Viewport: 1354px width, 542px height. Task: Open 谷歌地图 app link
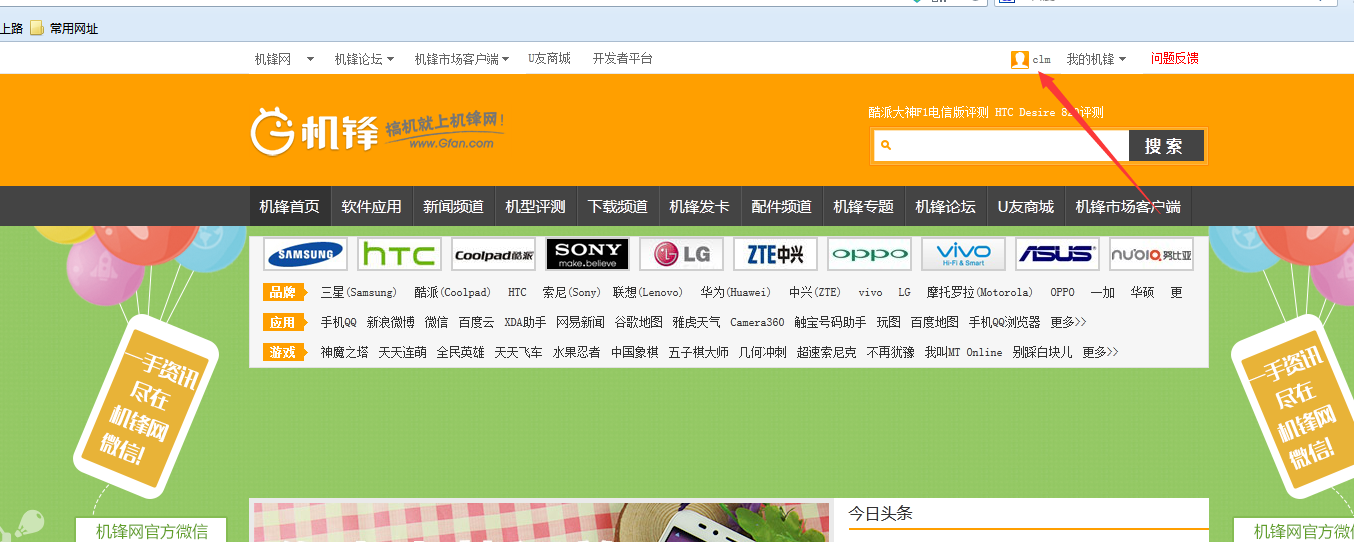638,322
